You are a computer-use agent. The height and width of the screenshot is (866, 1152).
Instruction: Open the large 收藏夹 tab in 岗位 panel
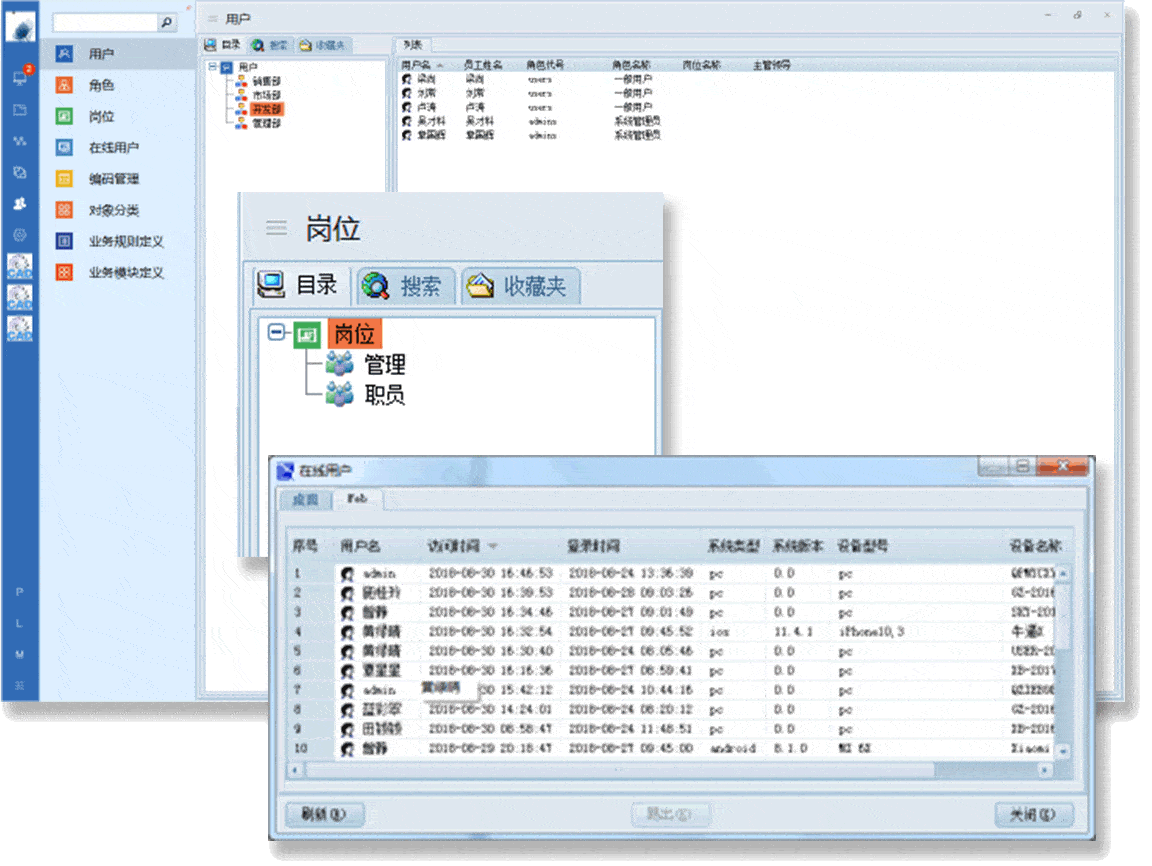coord(521,286)
